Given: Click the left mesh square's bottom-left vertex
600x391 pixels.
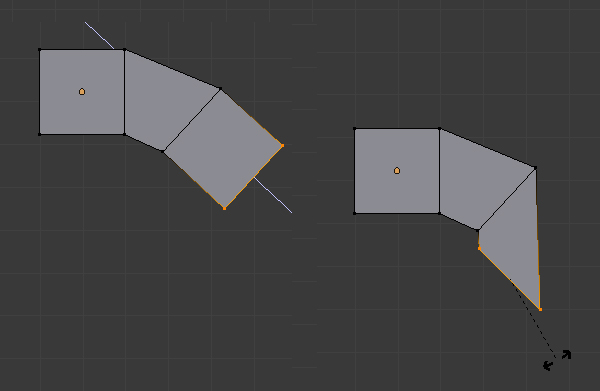Looking at the screenshot, I should point(40,134).
